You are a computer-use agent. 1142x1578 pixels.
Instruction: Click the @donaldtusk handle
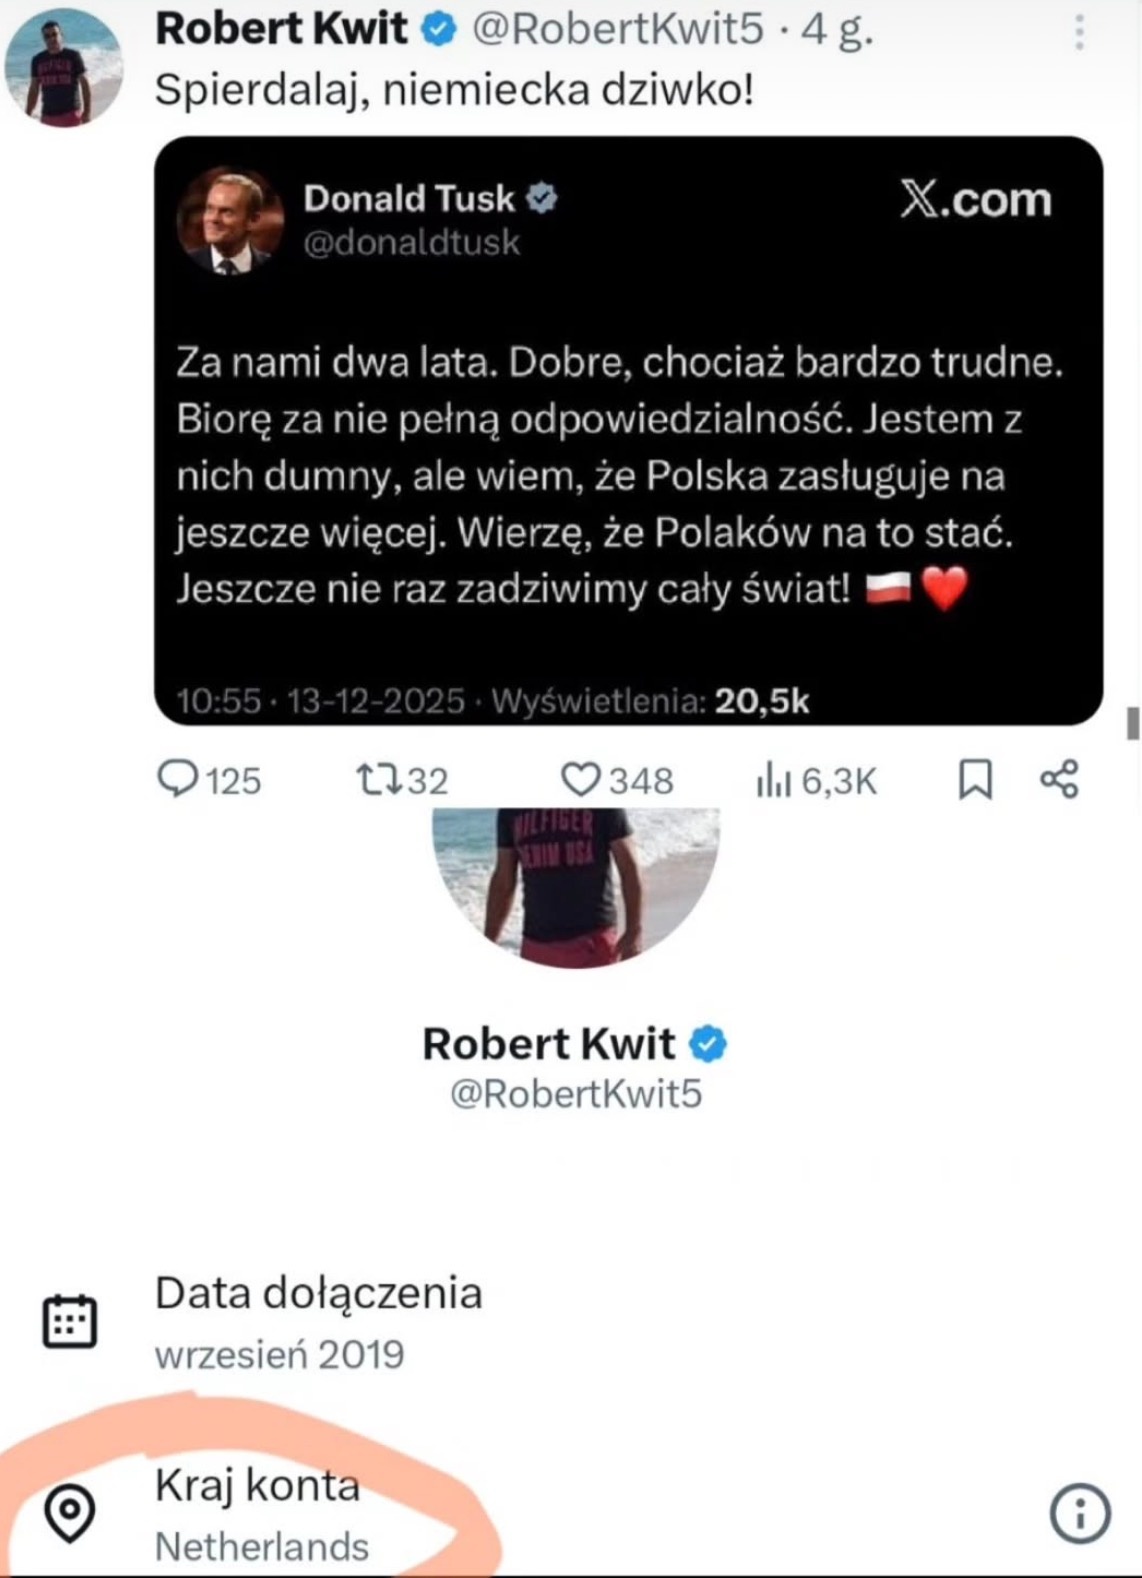coord(412,242)
